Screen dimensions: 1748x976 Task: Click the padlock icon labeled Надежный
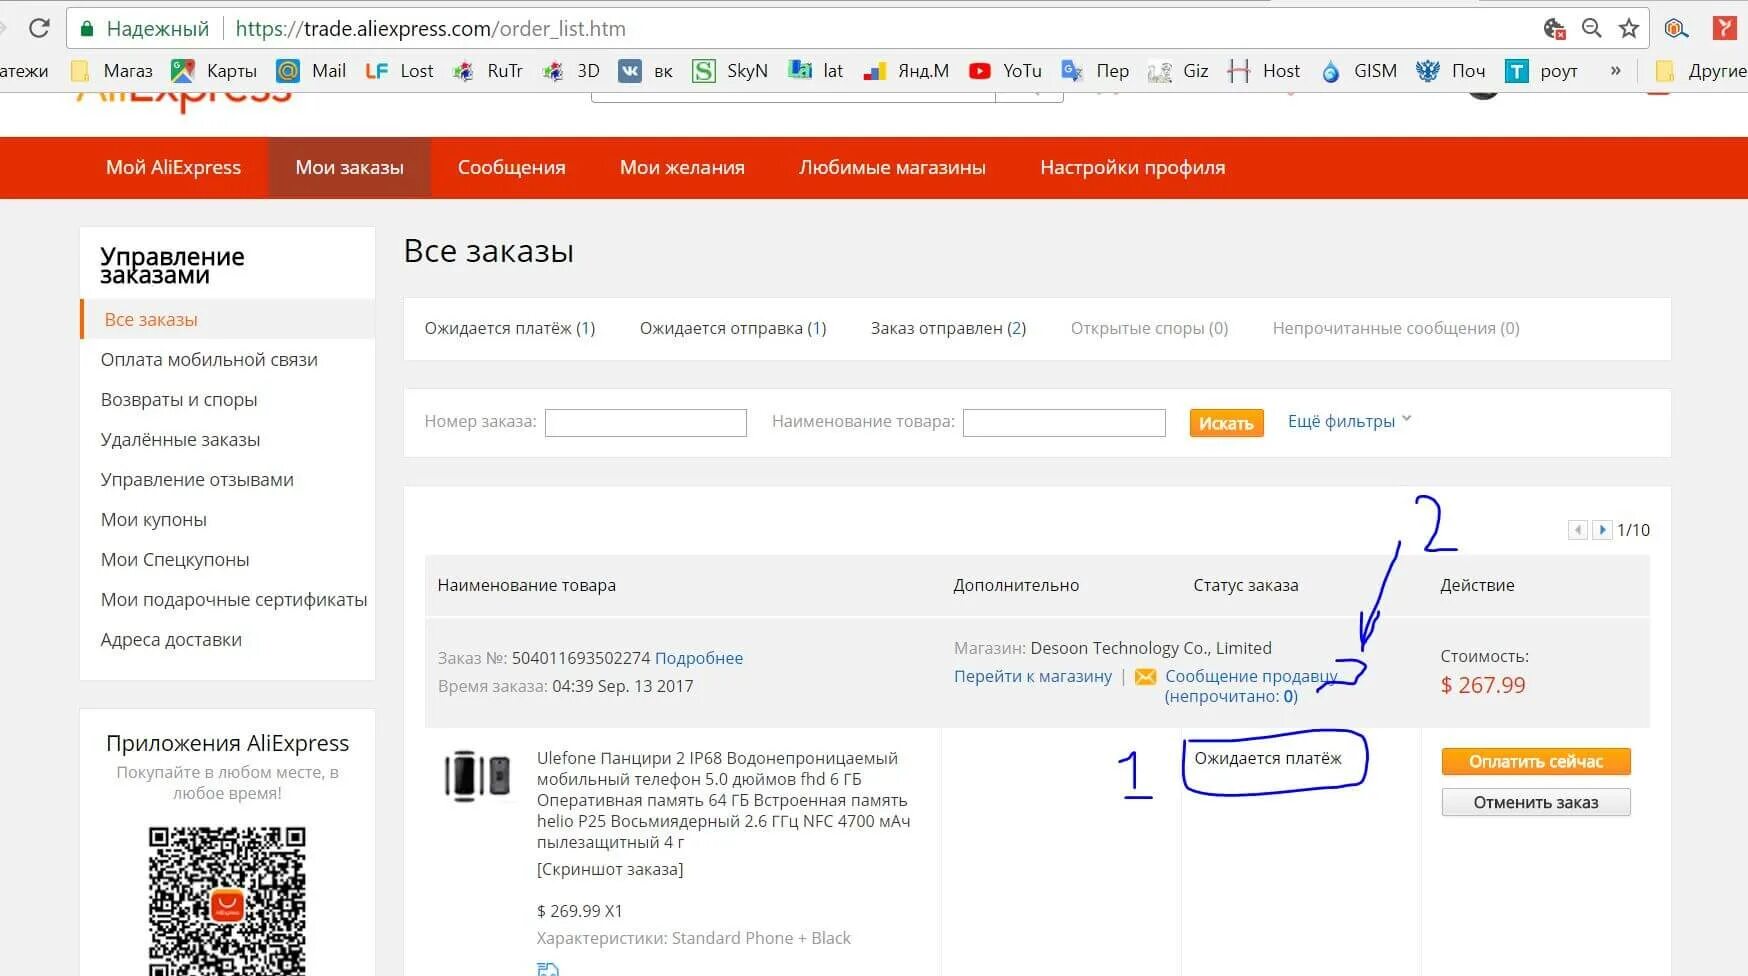point(88,28)
